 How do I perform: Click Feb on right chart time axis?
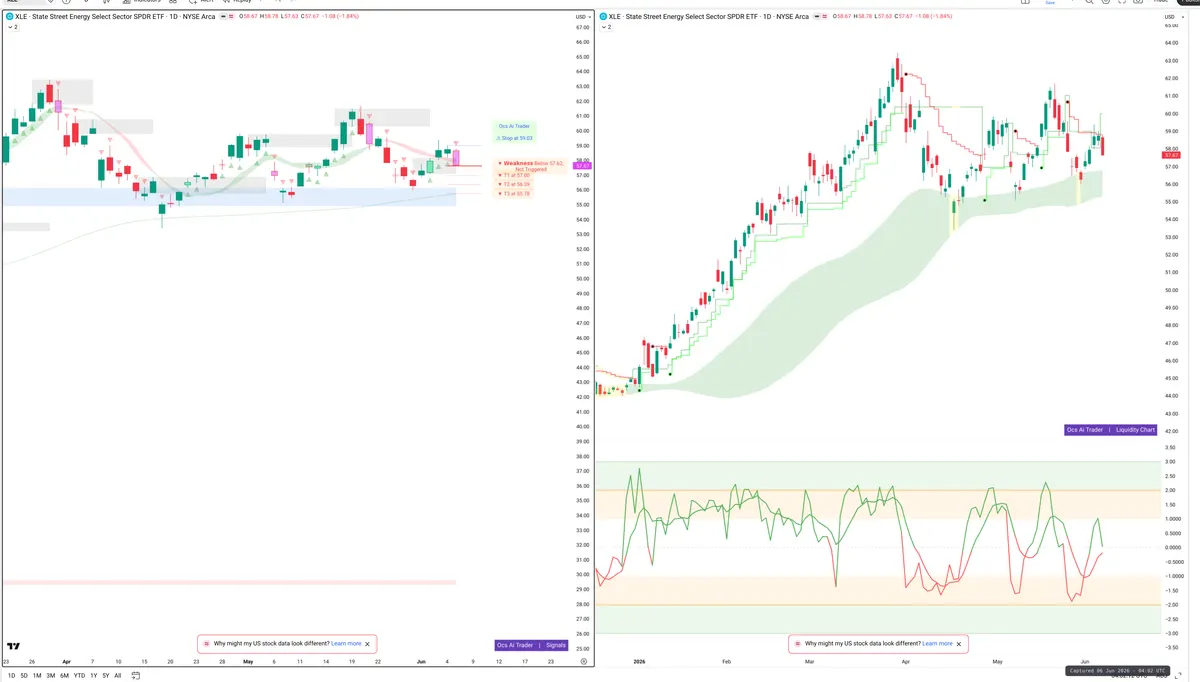pyautogui.click(x=726, y=661)
